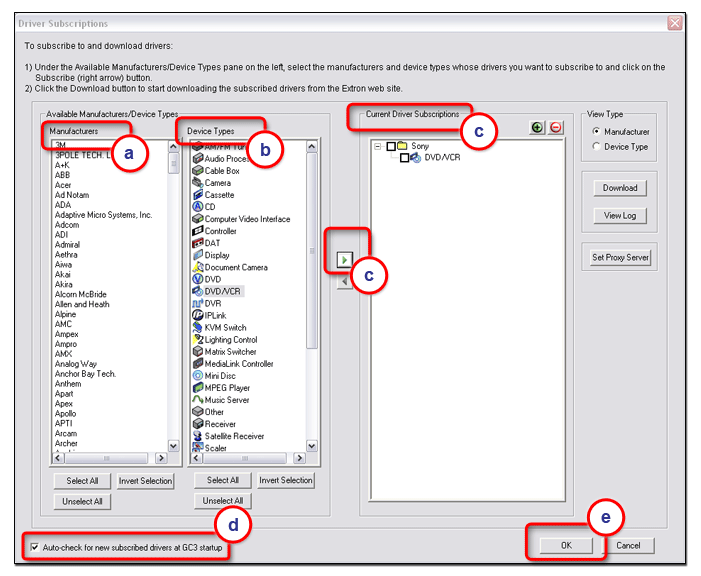Click the red minus collapse-all icon
The width and height of the screenshot is (701, 576).
click(x=555, y=128)
